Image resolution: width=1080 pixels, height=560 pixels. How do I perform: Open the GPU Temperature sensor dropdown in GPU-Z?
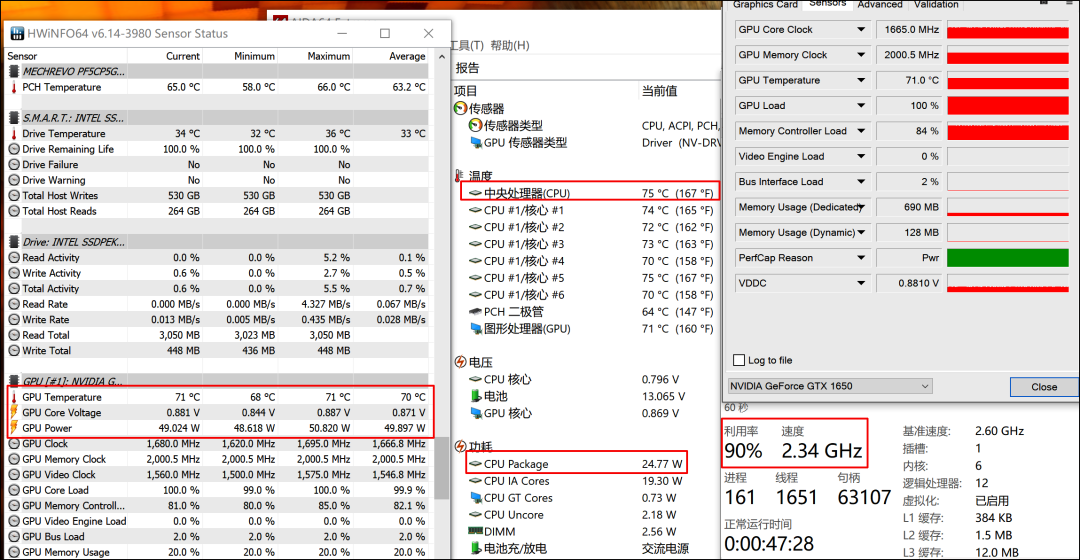[861, 81]
